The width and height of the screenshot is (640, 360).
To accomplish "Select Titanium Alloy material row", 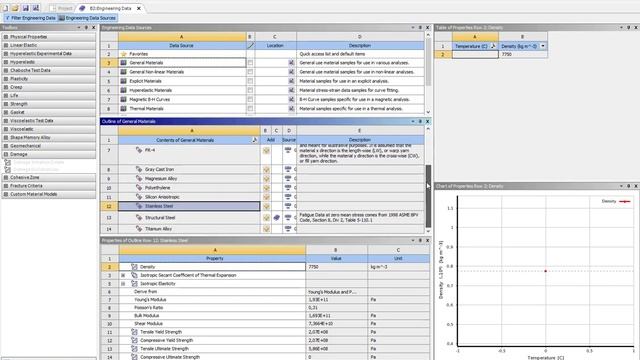I will (x=189, y=229).
